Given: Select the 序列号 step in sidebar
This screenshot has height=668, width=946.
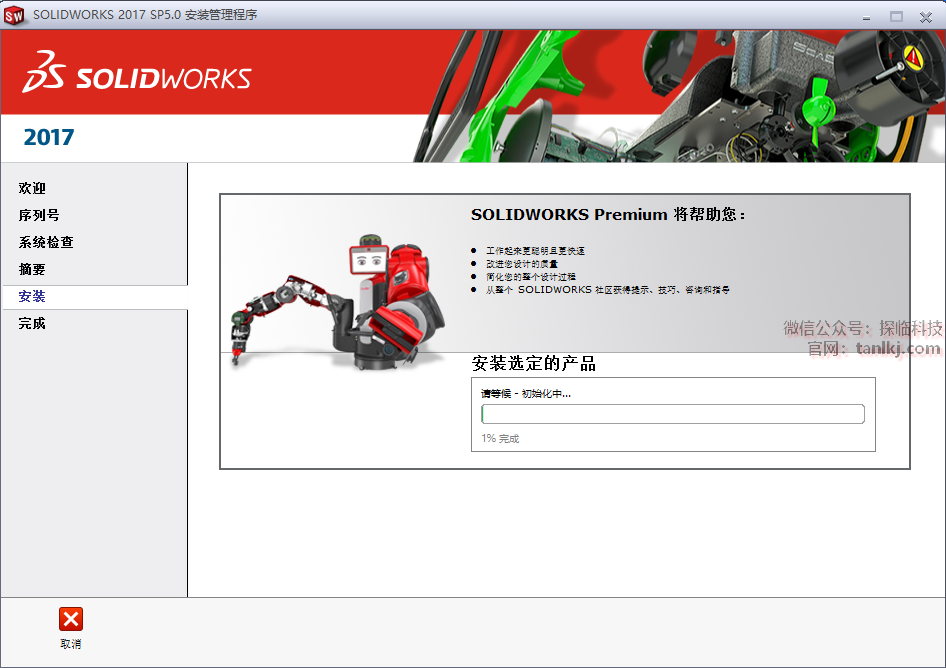Looking at the screenshot, I should pos(39,215).
